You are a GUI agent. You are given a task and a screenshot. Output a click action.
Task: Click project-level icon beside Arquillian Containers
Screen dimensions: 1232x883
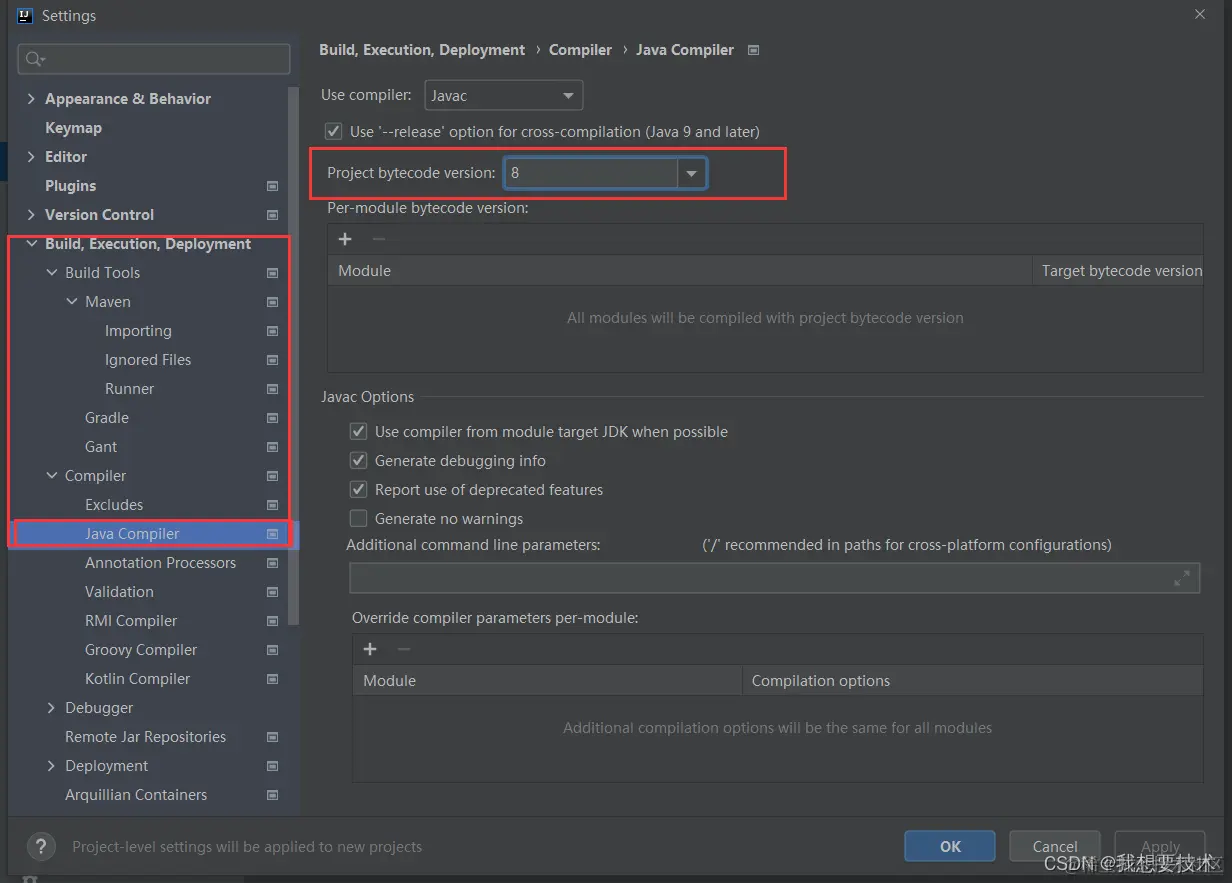click(x=272, y=795)
